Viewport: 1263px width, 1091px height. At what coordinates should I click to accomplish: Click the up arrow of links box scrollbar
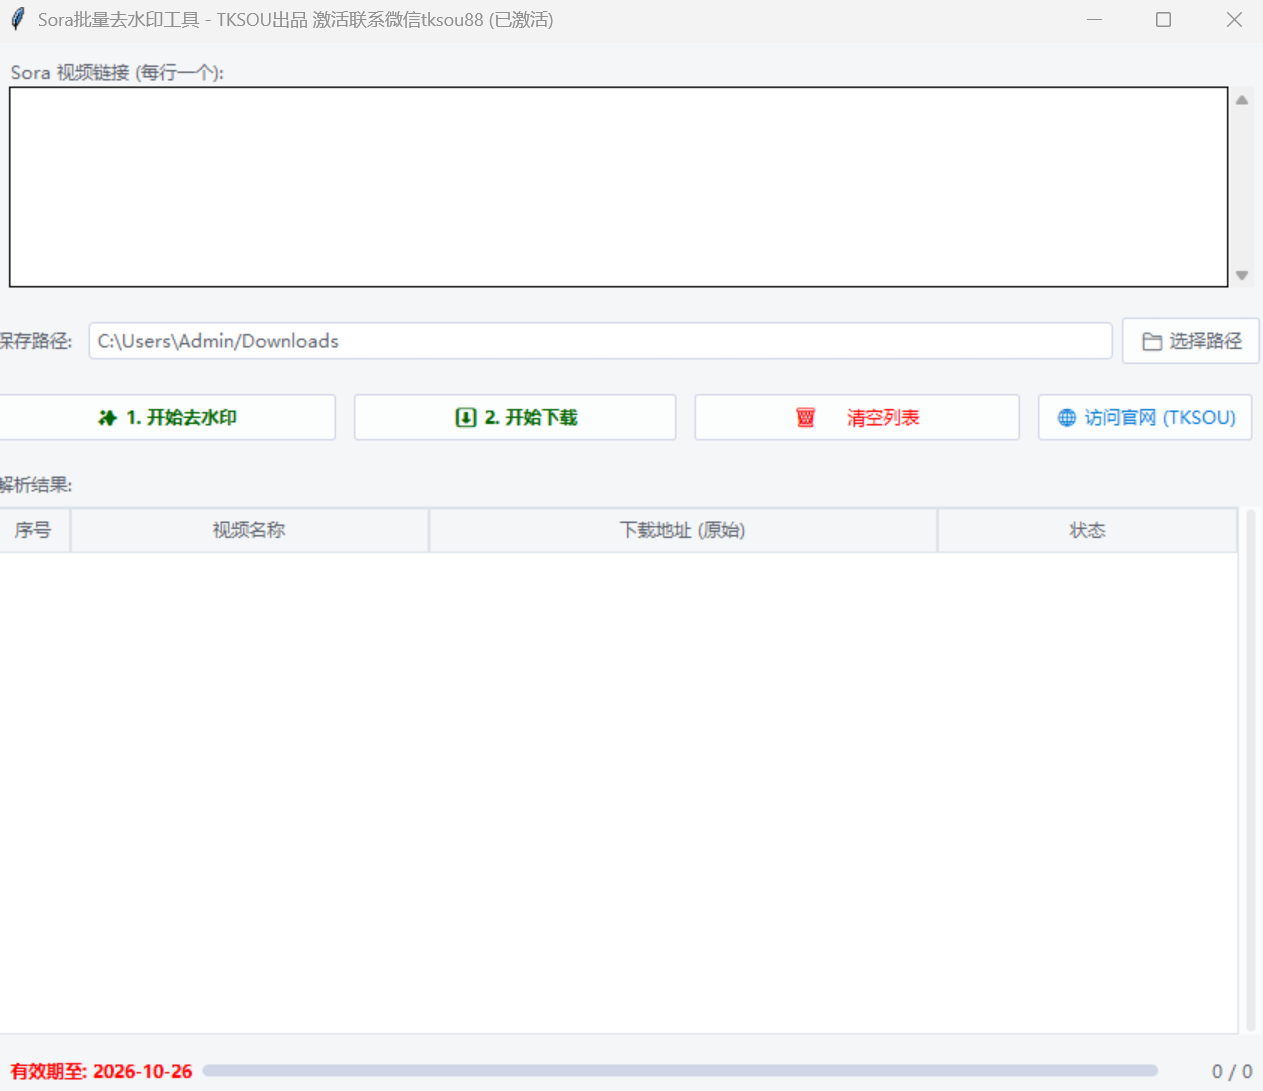[1242, 100]
